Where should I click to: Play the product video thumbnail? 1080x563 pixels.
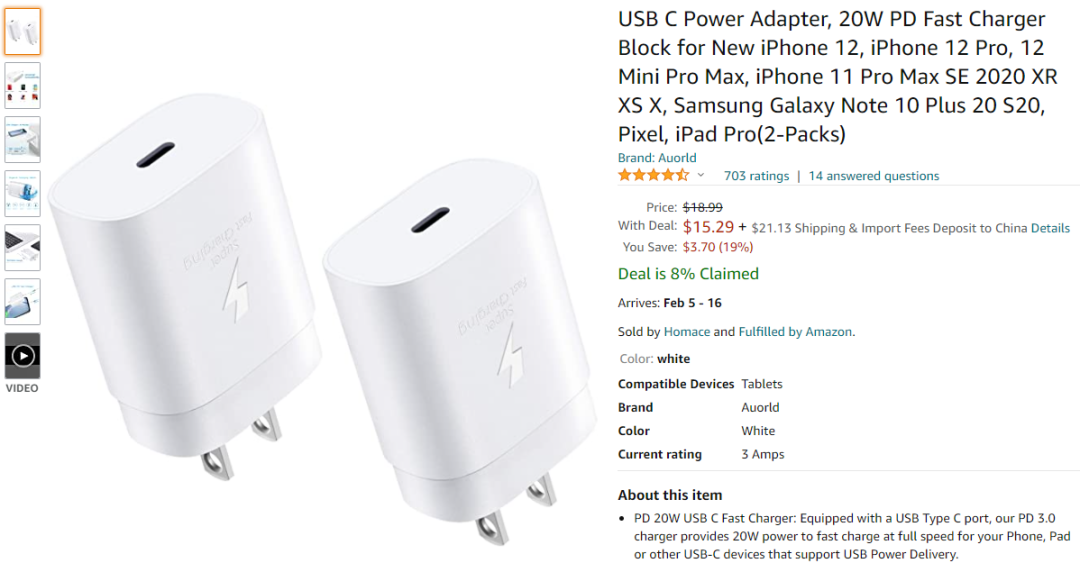[x=23, y=356]
